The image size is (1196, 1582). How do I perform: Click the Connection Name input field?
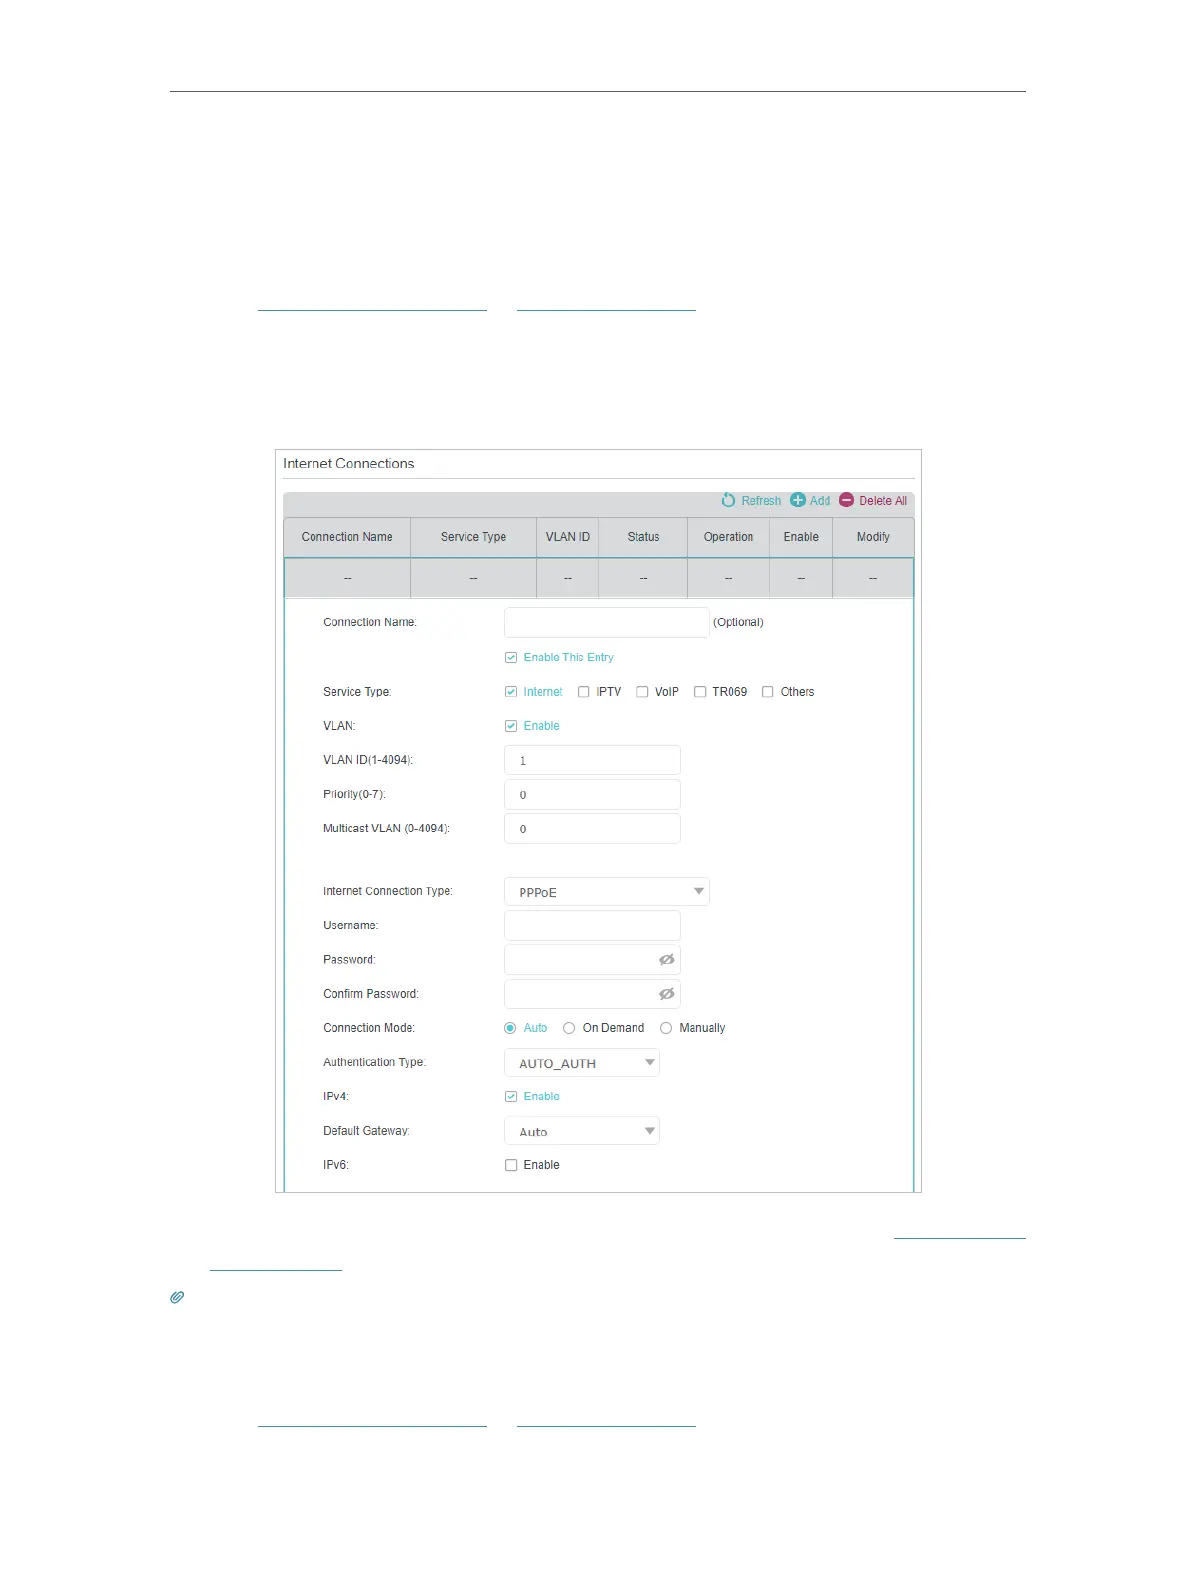tap(607, 622)
